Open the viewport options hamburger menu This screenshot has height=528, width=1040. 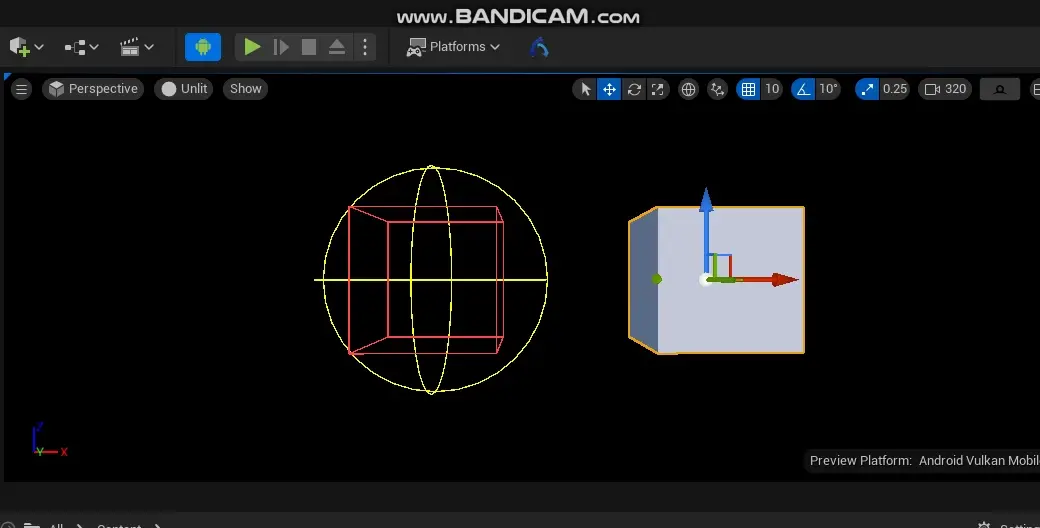coord(21,89)
